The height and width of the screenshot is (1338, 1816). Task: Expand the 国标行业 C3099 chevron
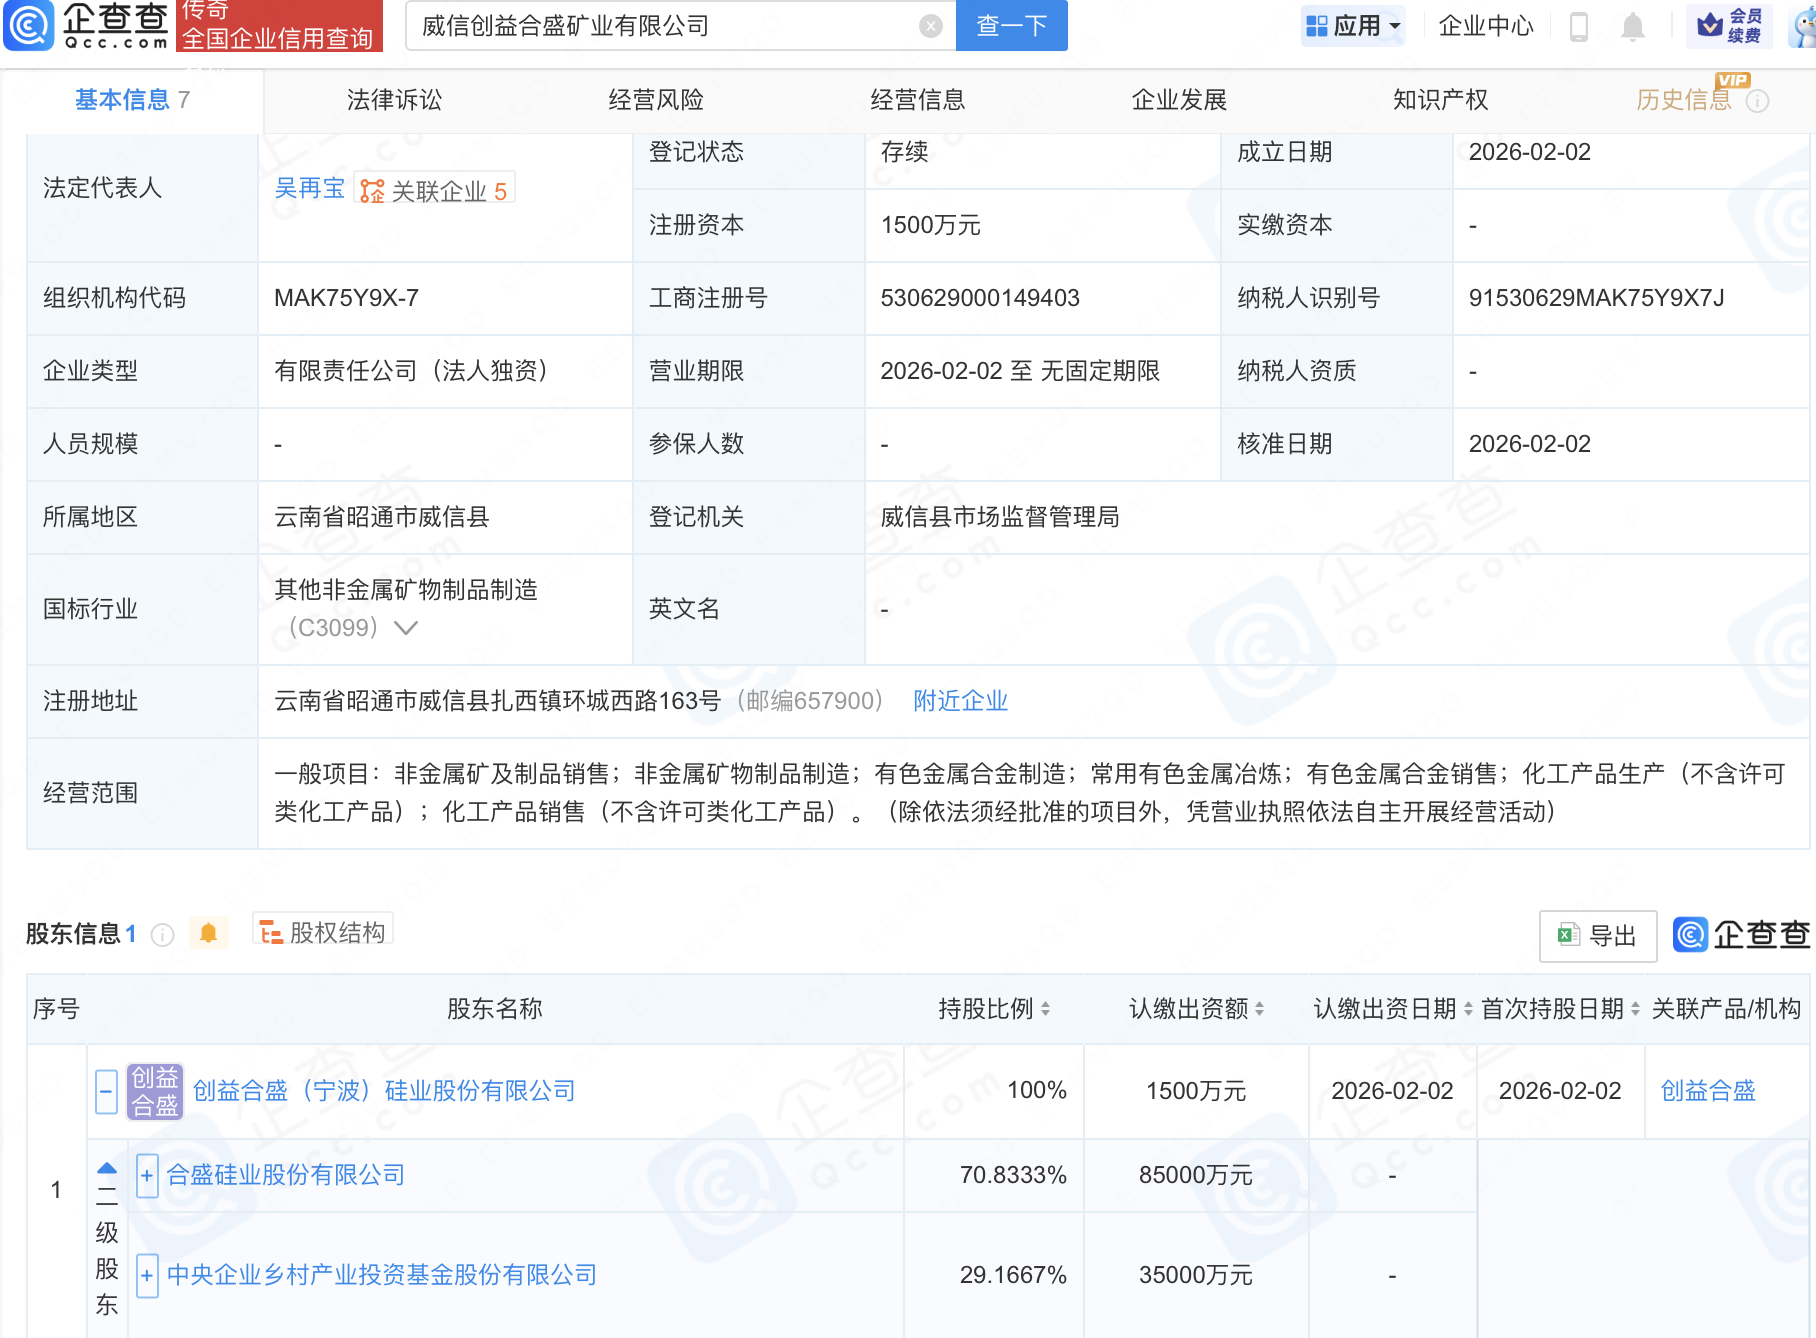pos(406,628)
